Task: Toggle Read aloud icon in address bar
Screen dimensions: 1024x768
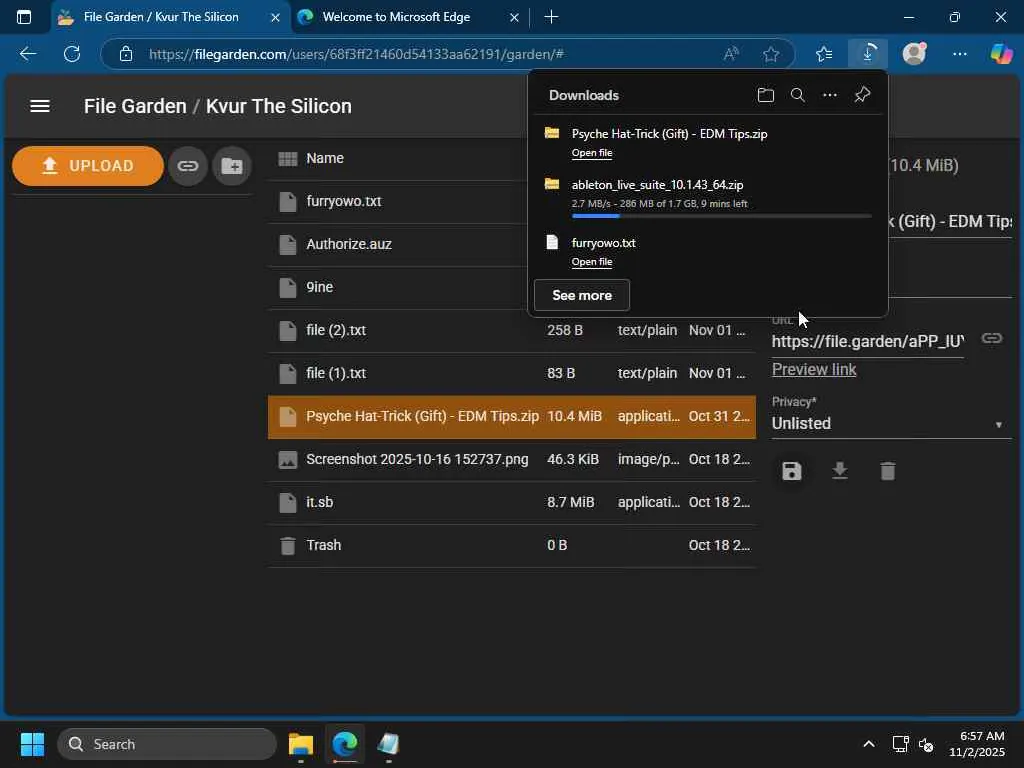Action: click(731, 54)
